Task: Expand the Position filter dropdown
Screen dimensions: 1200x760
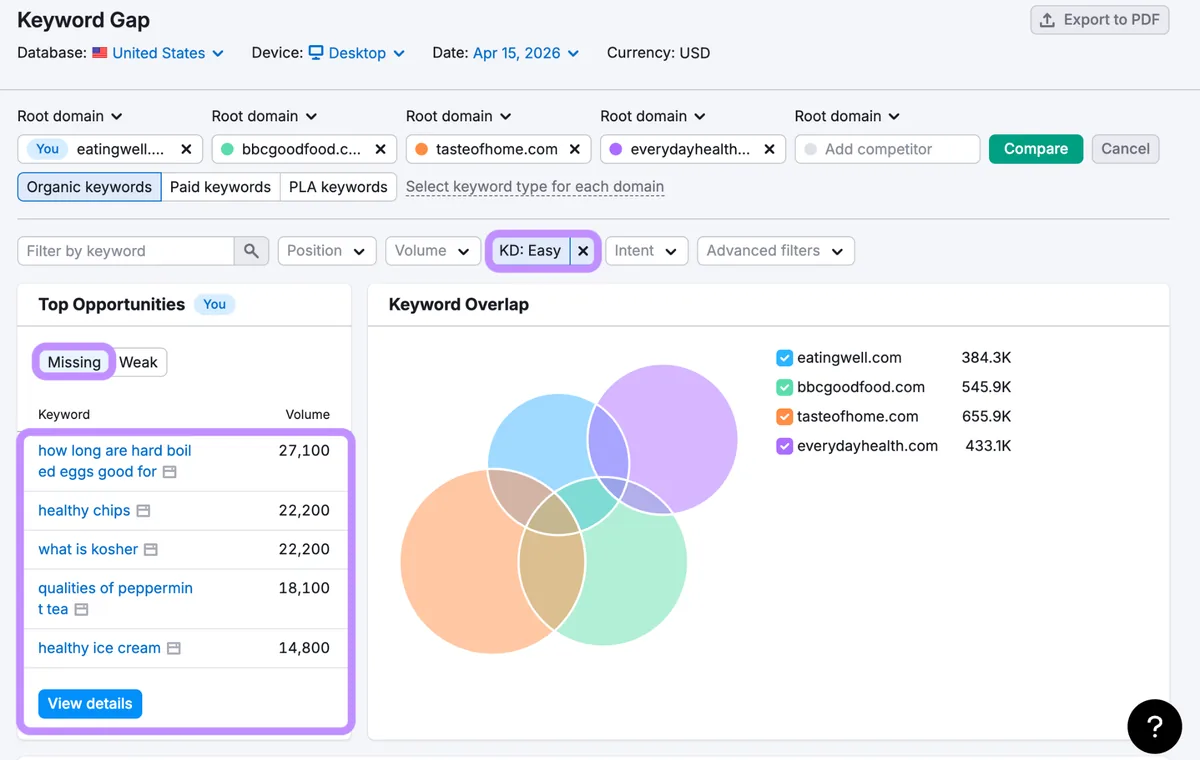Action: click(x=327, y=251)
